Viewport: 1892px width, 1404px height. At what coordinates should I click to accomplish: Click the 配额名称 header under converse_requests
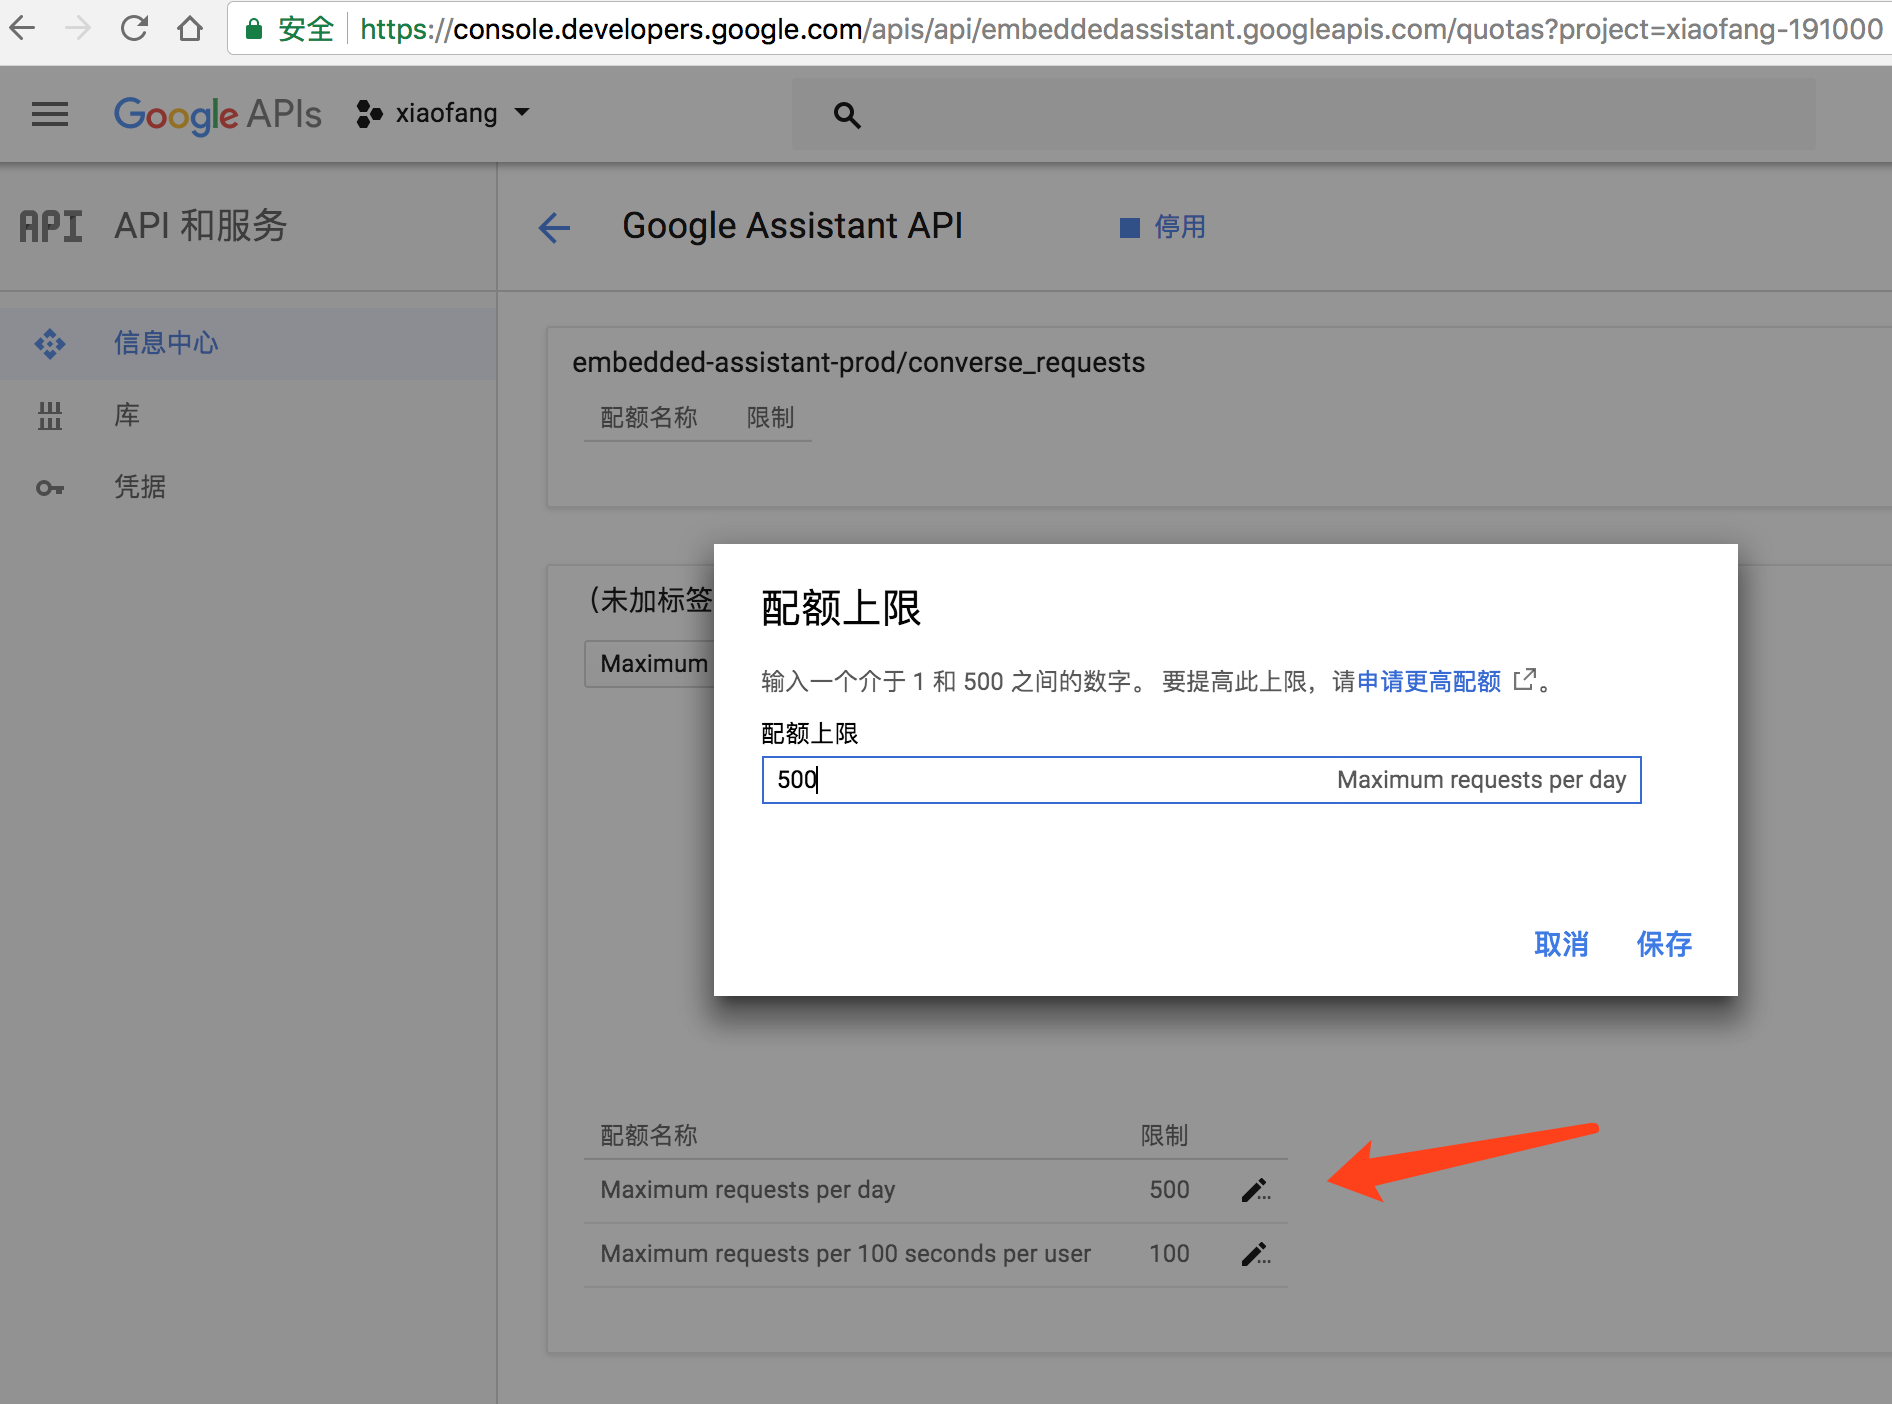pyautogui.click(x=648, y=418)
